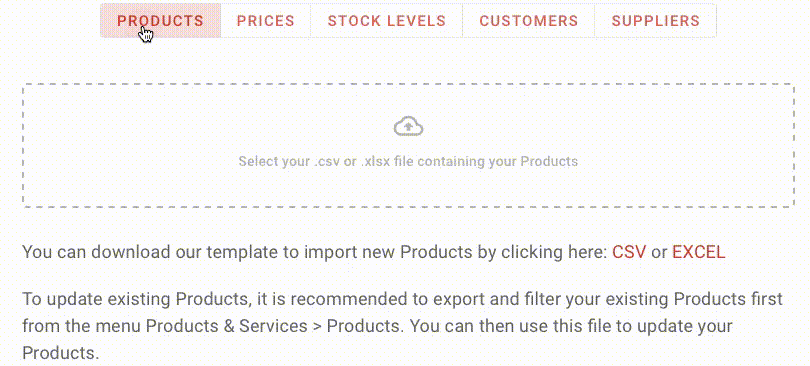Switch to the Prices tab
The image size is (810, 366).
(266, 21)
